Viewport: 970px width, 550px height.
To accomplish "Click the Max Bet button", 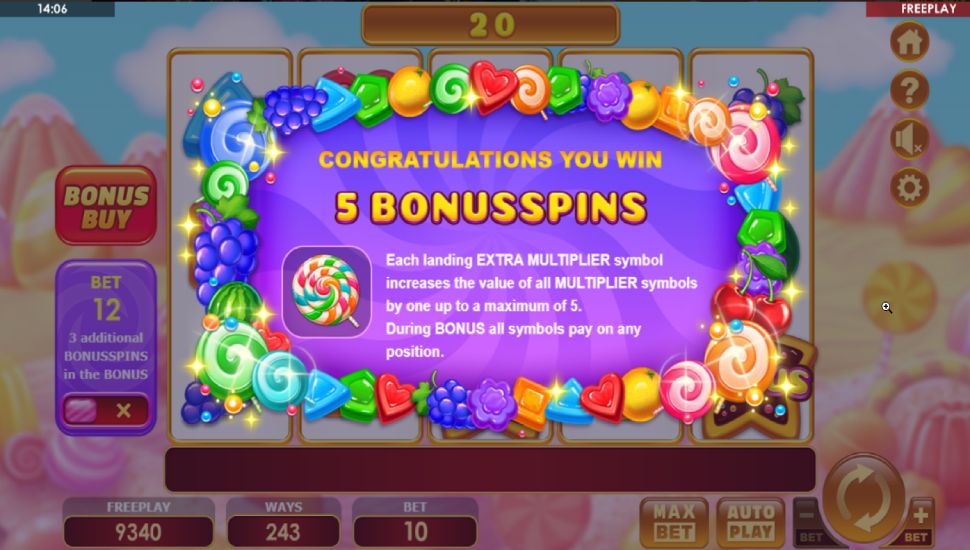I will pyautogui.click(x=674, y=523).
